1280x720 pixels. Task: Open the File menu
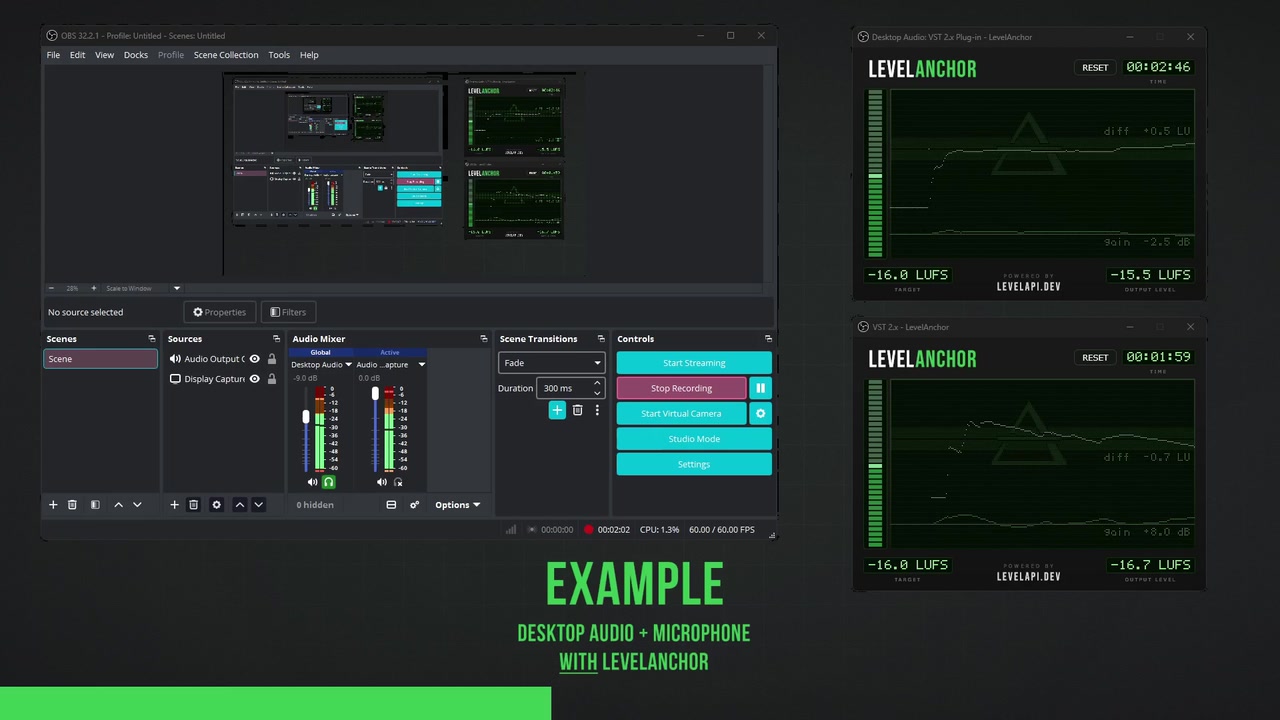(53, 55)
